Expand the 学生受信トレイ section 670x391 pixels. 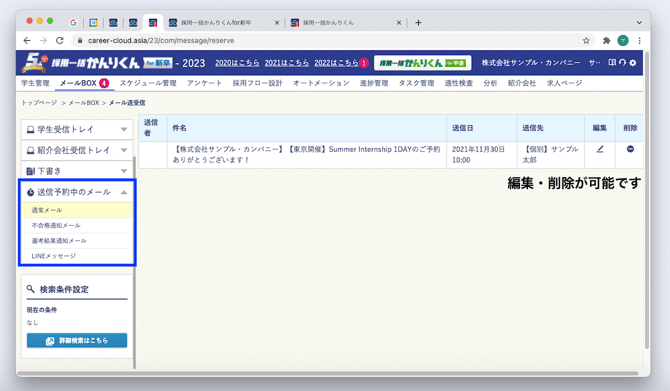pos(77,129)
